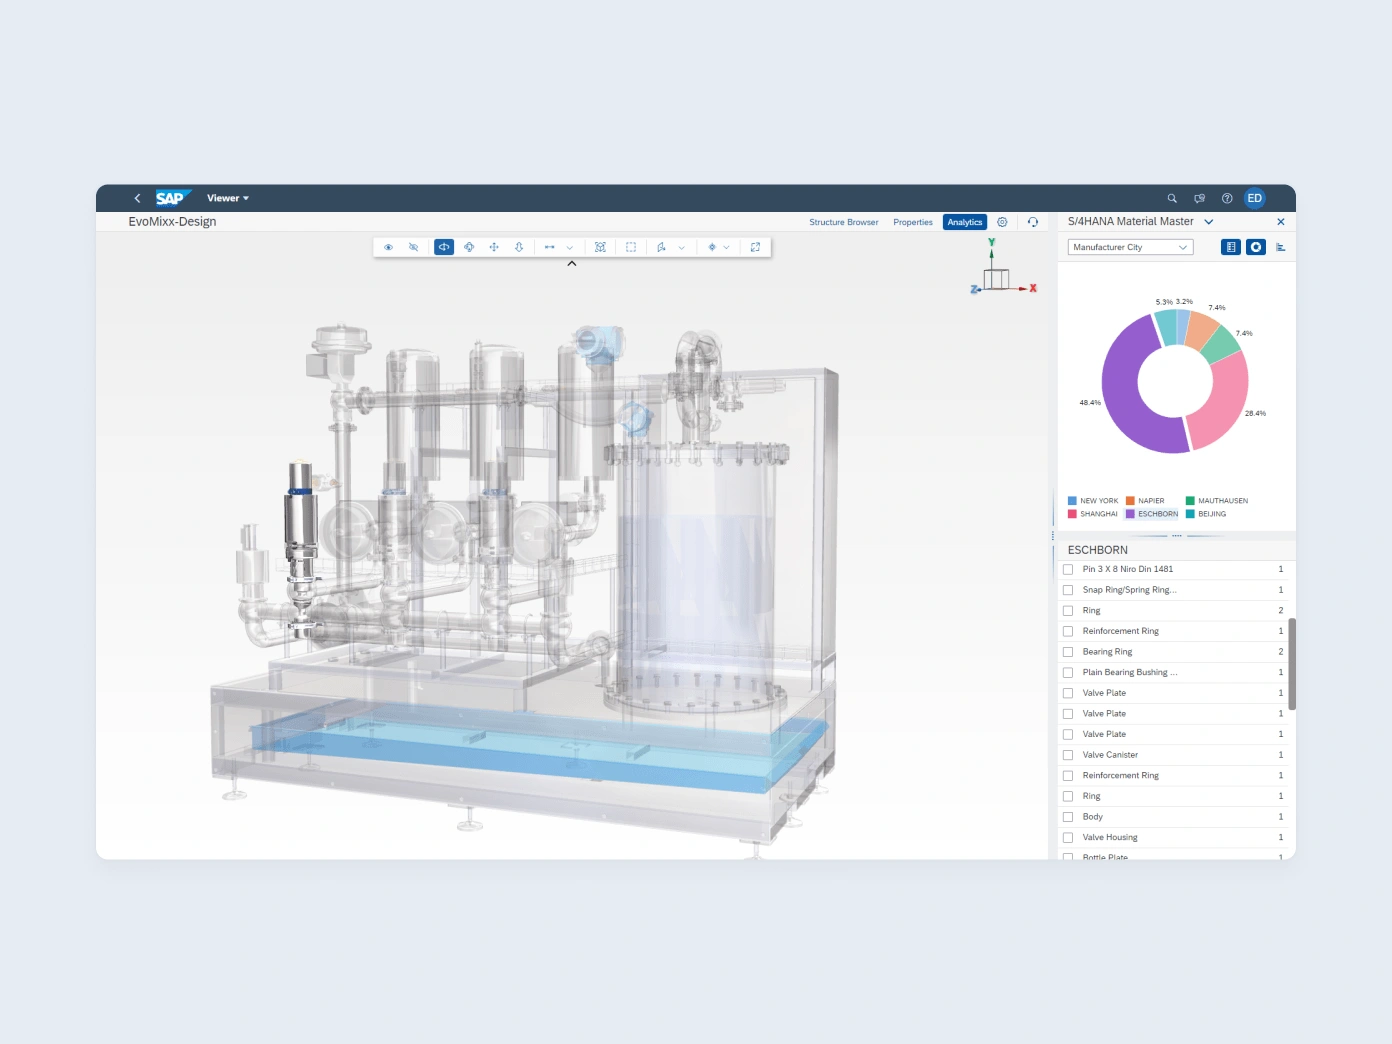Select the MAUTHAUSEN legend item
The width and height of the screenshot is (1392, 1044).
1217,501
